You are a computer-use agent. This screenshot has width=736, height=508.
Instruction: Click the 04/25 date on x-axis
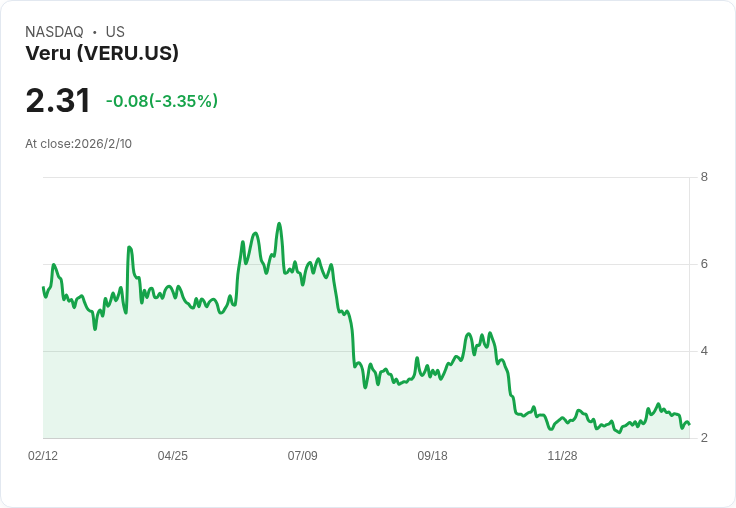point(173,456)
